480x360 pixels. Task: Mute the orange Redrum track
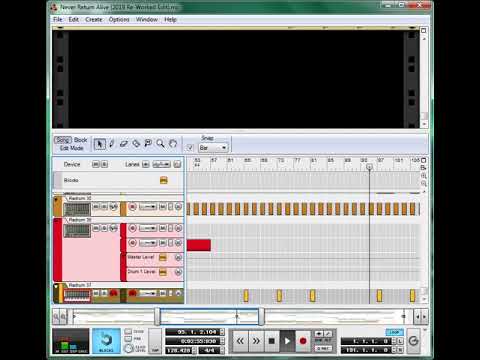(x=96, y=207)
